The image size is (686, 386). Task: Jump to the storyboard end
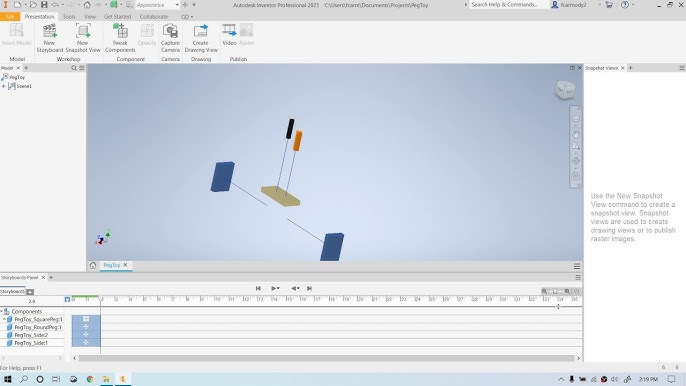[309, 288]
